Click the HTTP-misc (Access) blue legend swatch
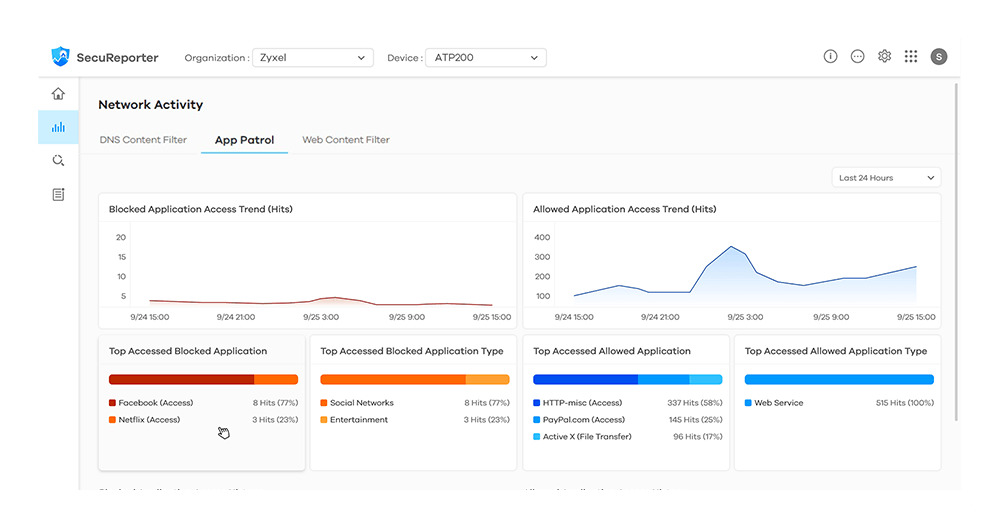The image size is (1000, 530). [x=536, y=403]
